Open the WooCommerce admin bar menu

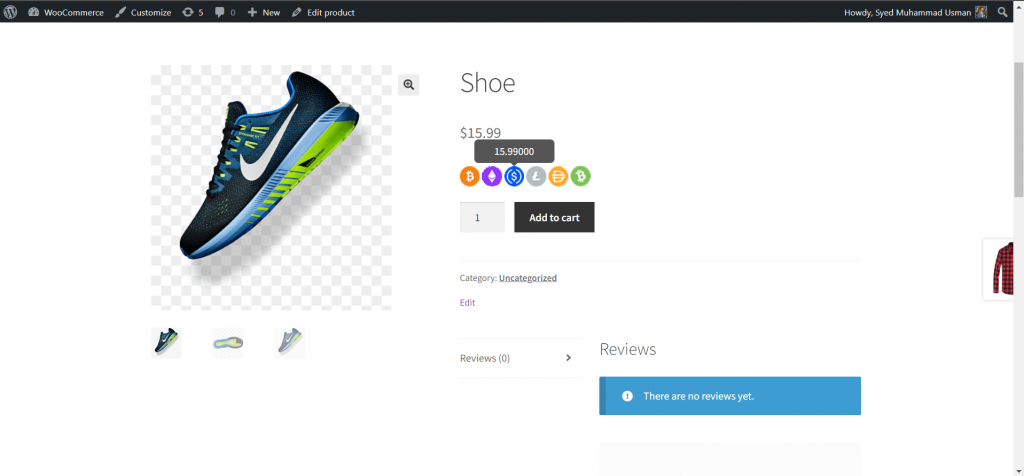[66, 12]
